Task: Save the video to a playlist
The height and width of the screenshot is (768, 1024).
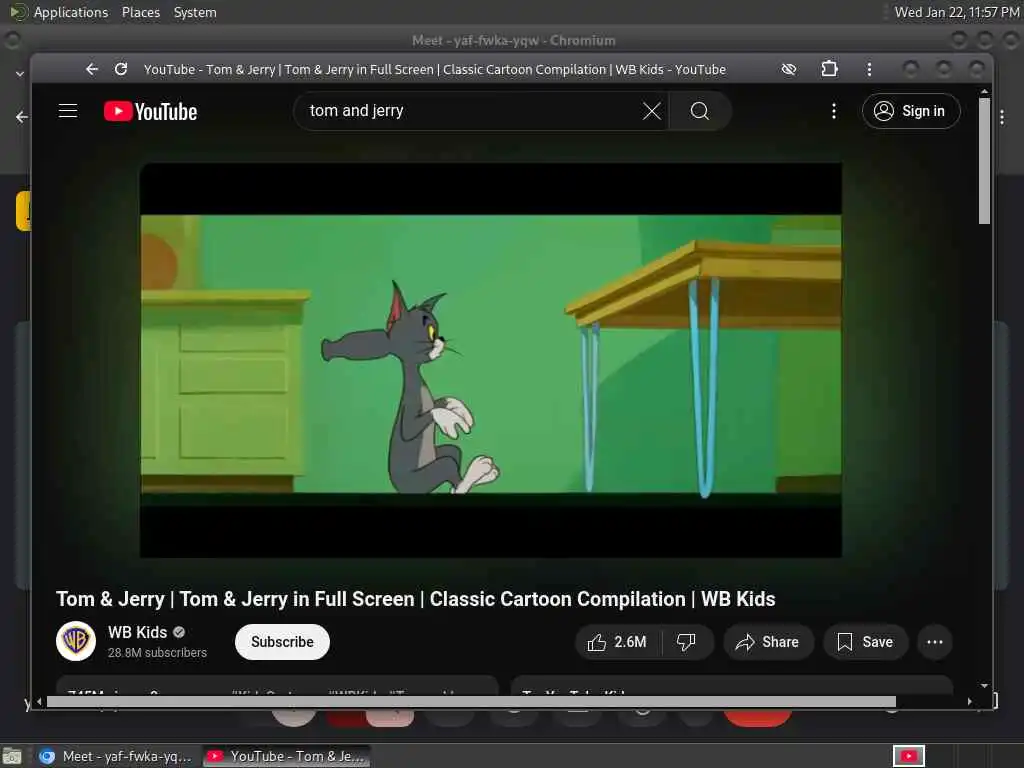Action: tap(865, 642)
